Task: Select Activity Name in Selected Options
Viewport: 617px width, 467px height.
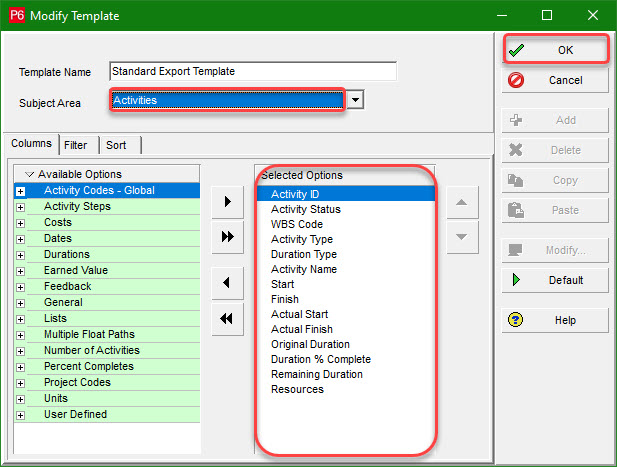Action: (x=346, y=269)
